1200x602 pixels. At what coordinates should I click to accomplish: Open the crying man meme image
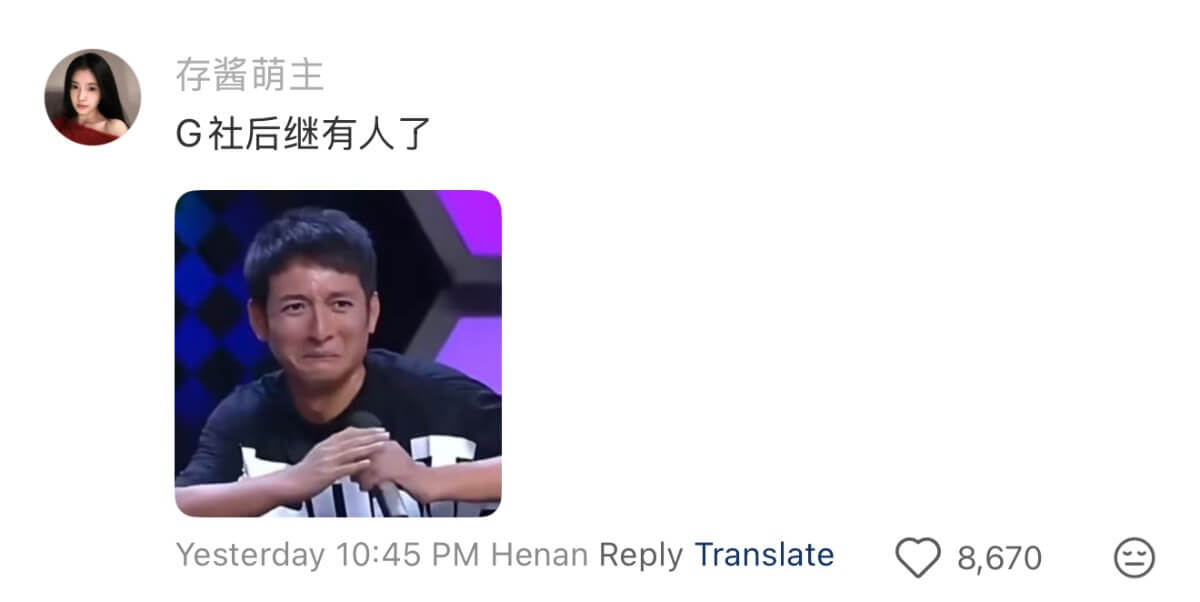coord(338,353)
